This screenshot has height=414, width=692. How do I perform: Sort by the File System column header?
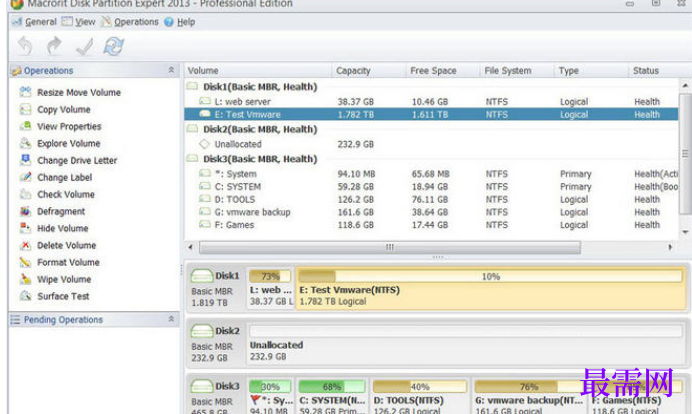pyautogui.click(x=517, y=70)
